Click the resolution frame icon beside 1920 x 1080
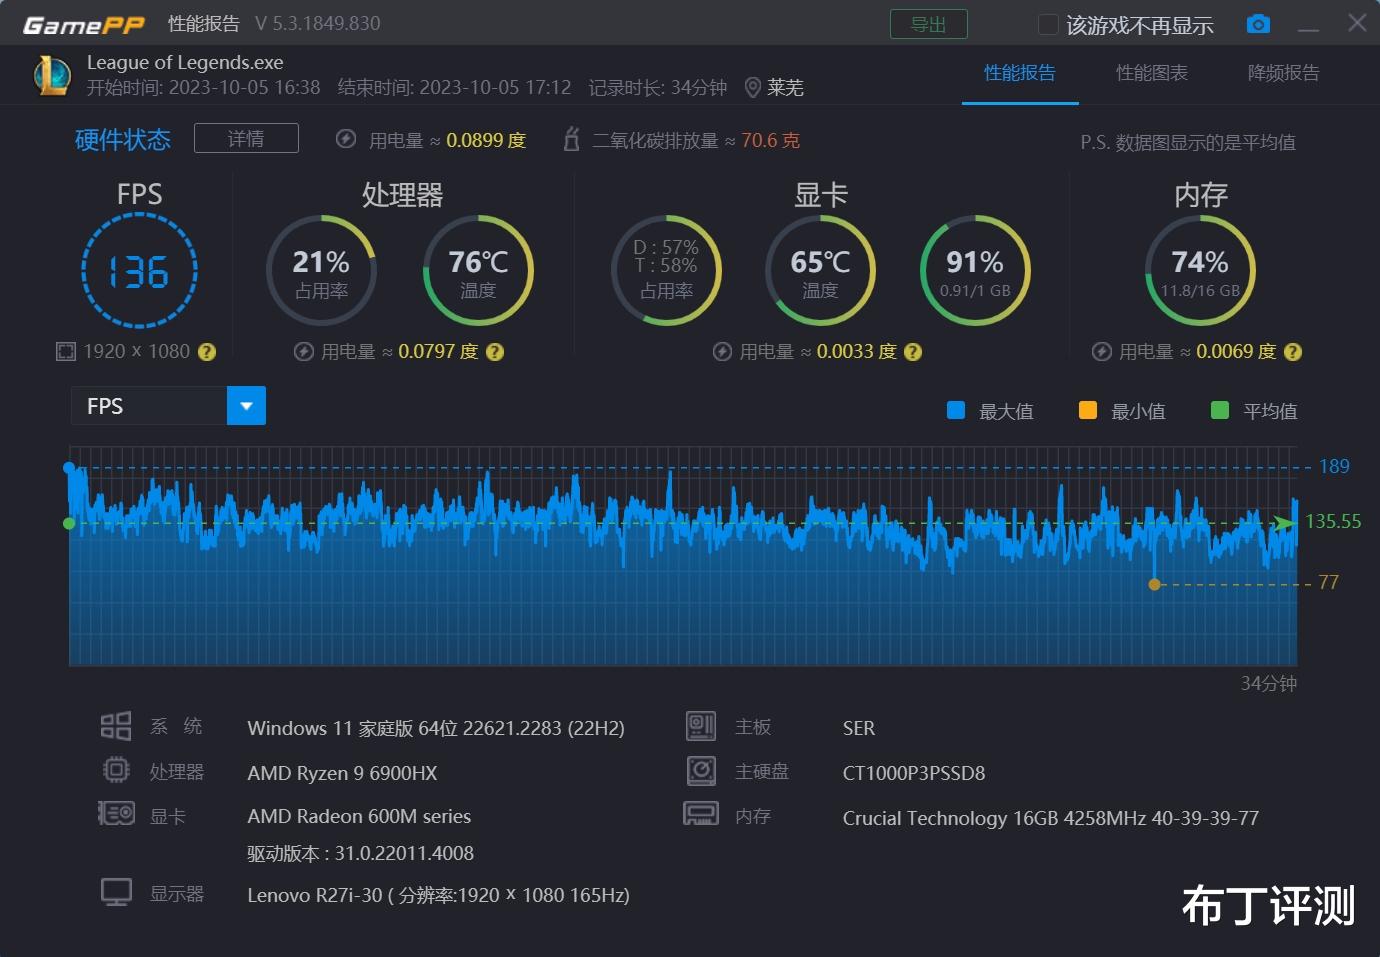This screenshot has height=957, width=1380. click(66, 351)
